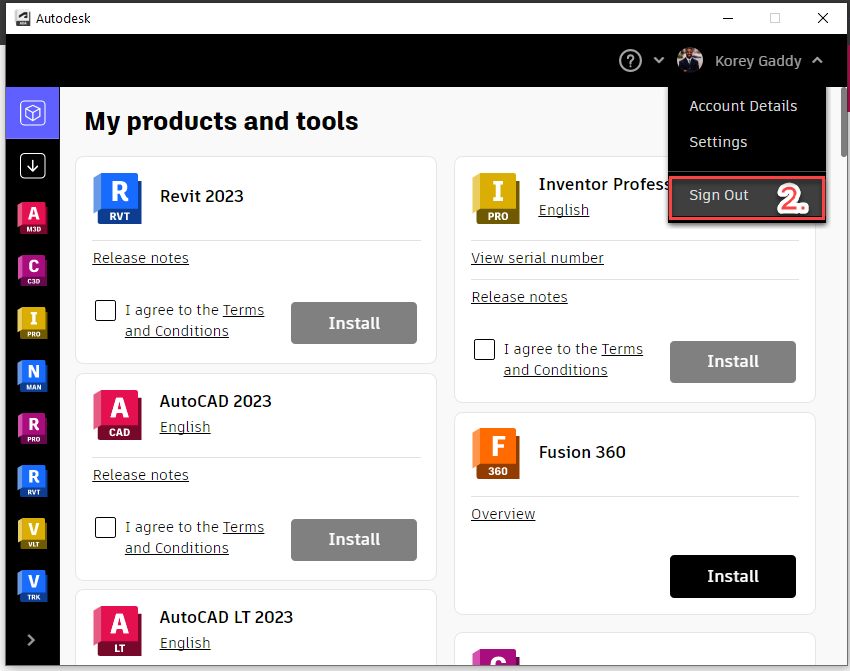Image resolution: width=850 pixels, height=671 pixels.
Task: Open Release notes for AutoCAD 2023
Action: coord(140,474)
